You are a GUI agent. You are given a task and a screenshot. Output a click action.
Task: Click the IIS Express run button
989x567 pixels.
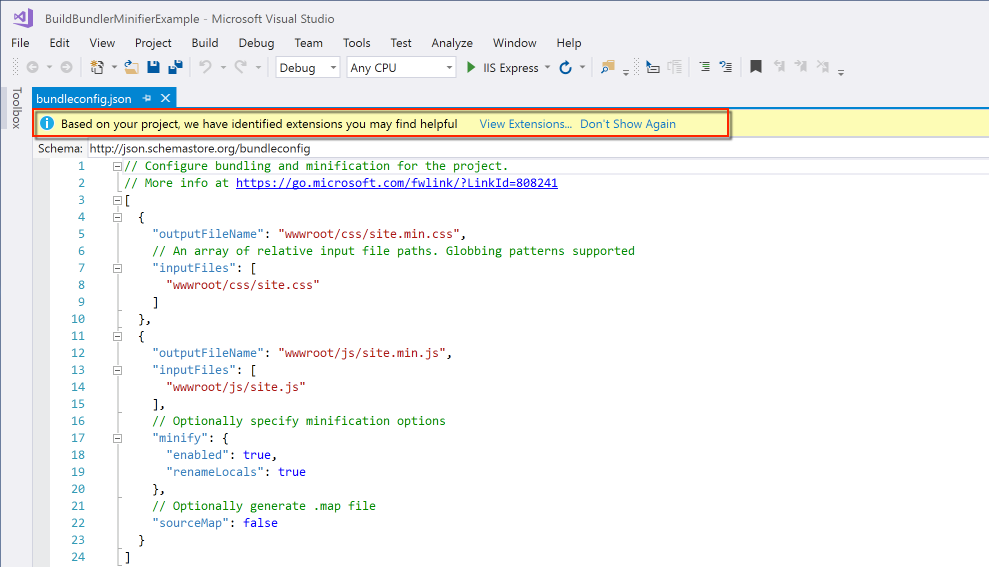click(510, 67)
